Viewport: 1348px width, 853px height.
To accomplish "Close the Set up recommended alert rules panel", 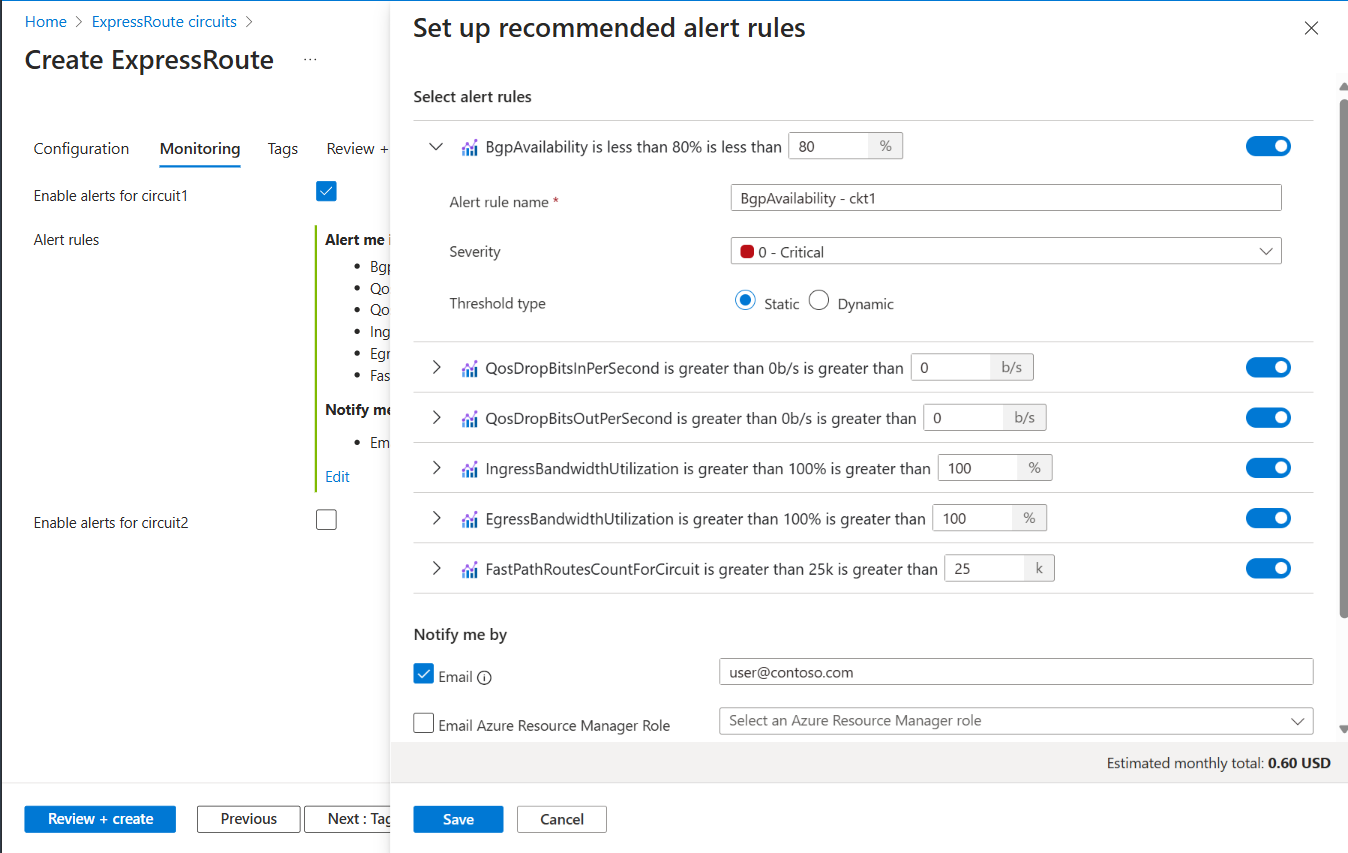I will pyautogui.click(x=1311, y=28).
